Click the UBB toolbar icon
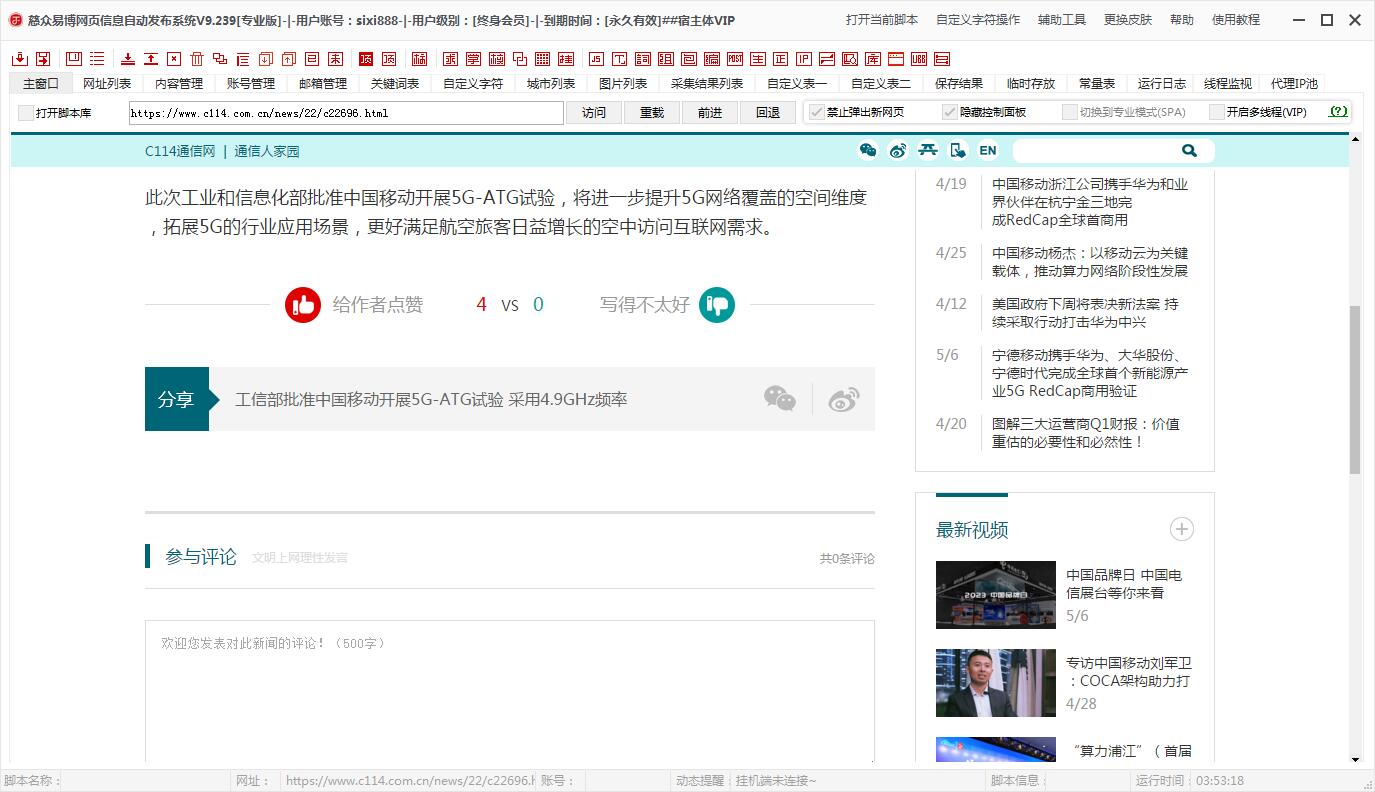This screenshot has height=792, width=1375. (918, 59)
